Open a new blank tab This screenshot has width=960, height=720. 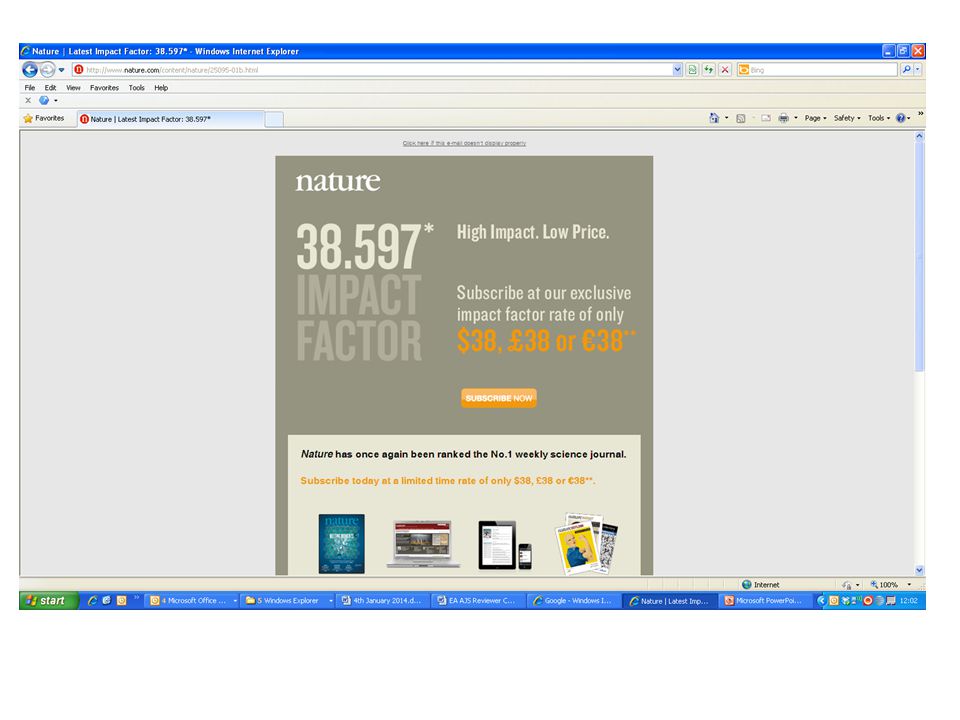[274, 119]
